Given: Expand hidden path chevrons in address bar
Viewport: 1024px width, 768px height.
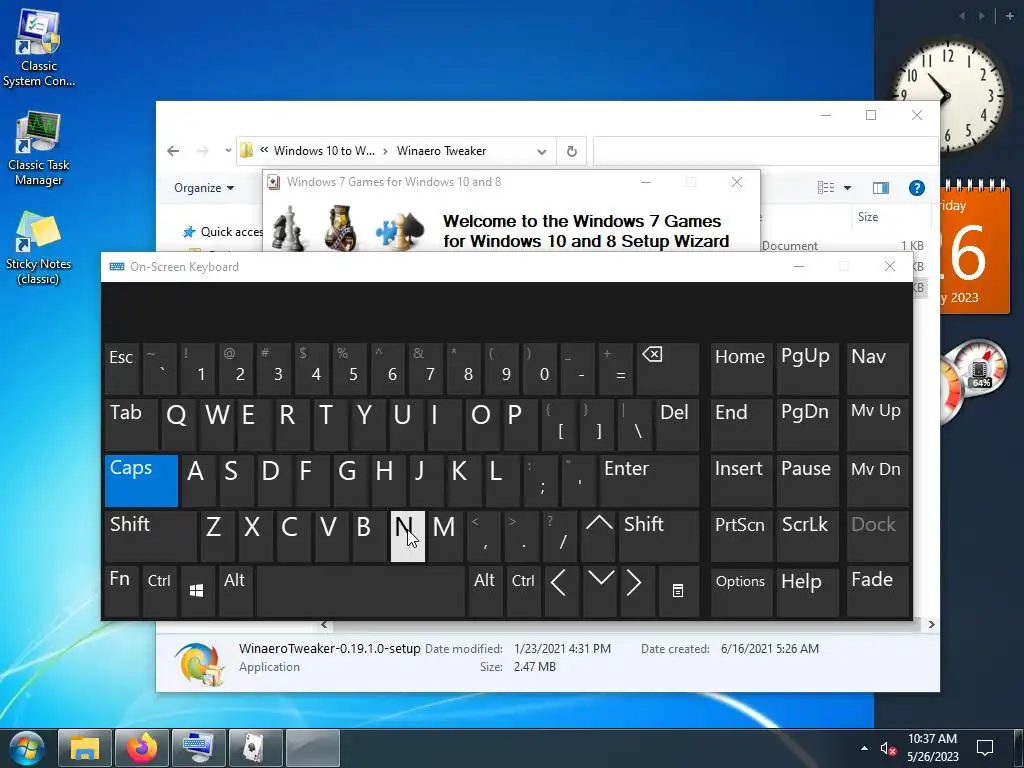Looking at the screenshot, I should (x=264, y=150).
